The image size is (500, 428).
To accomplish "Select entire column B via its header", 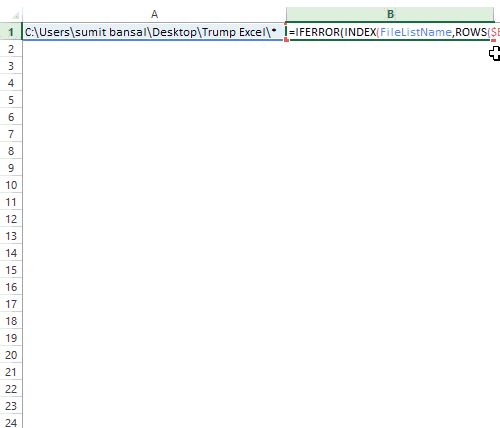I will (x=390, y=14).
